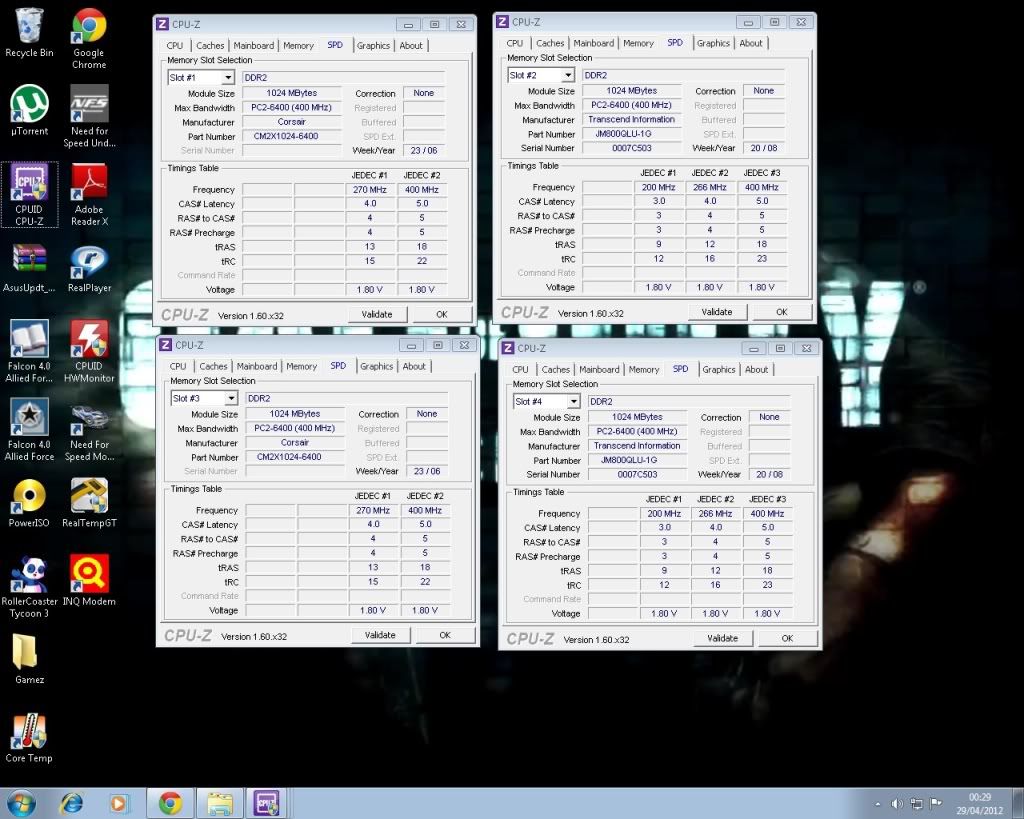Click the 23 / 06 week/year in Slot #1 window
This screenshot has width=1024, height=819.
[x=424, y=150]
